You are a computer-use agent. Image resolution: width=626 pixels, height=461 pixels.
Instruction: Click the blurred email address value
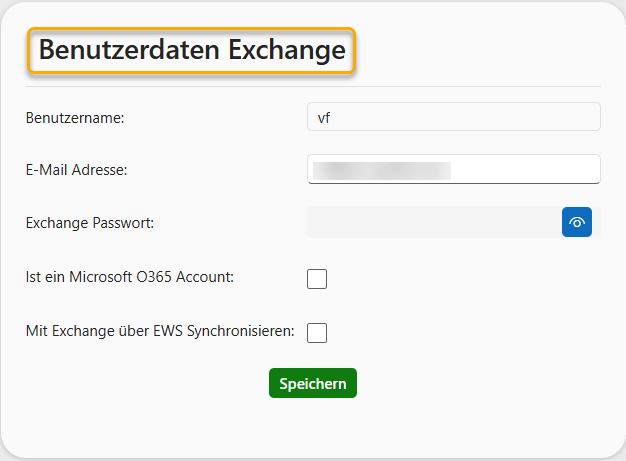pyautogui.click(x=381, y=171)
